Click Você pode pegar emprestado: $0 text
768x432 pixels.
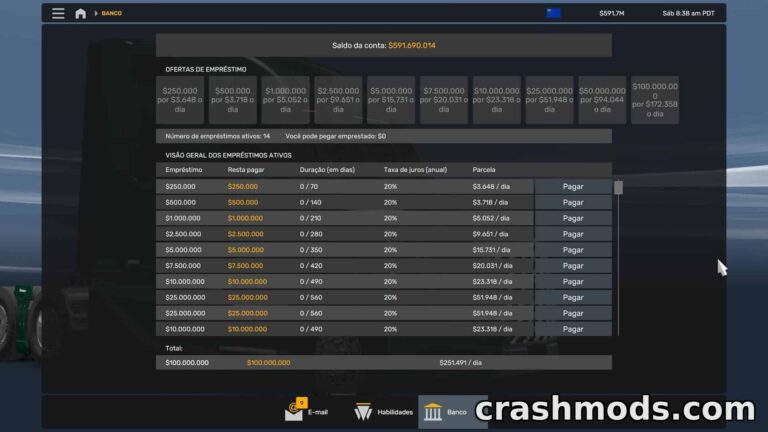[x=336, y=136]
